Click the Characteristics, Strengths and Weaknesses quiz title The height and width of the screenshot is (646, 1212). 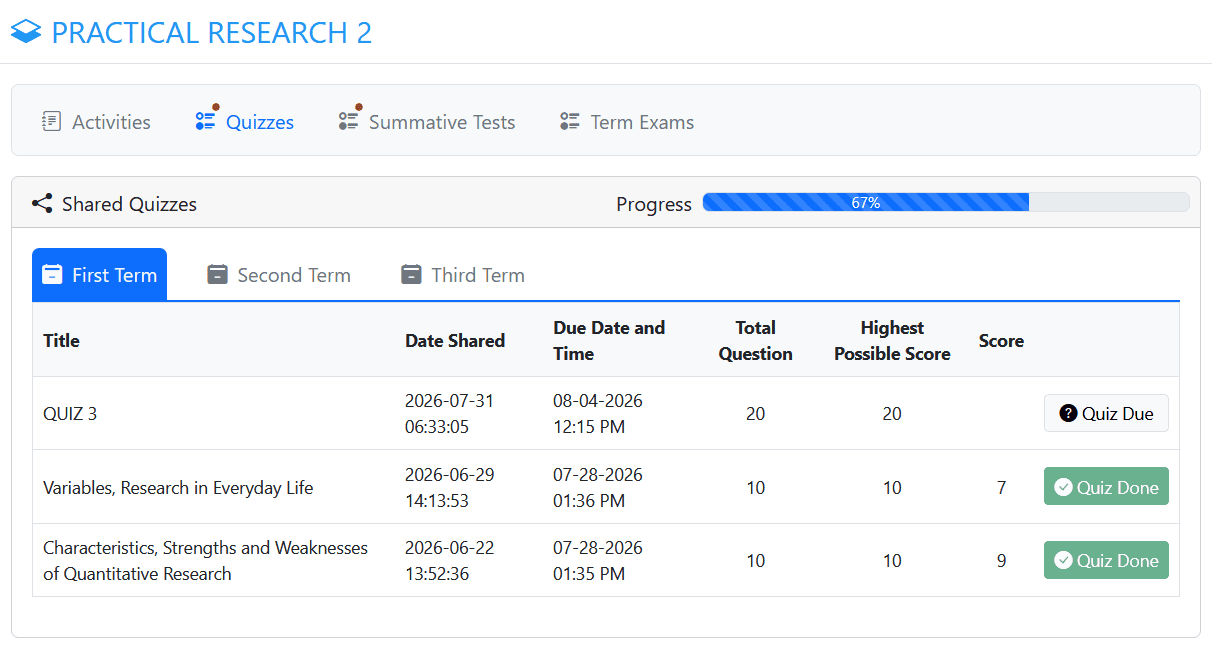(x=205, y=561)
